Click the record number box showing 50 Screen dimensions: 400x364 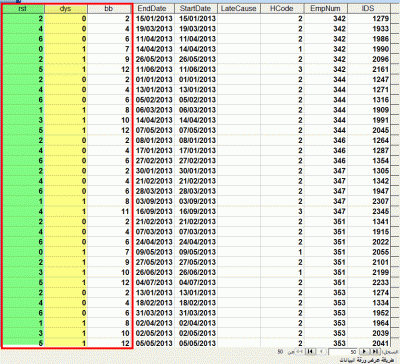tap(343, 352)
